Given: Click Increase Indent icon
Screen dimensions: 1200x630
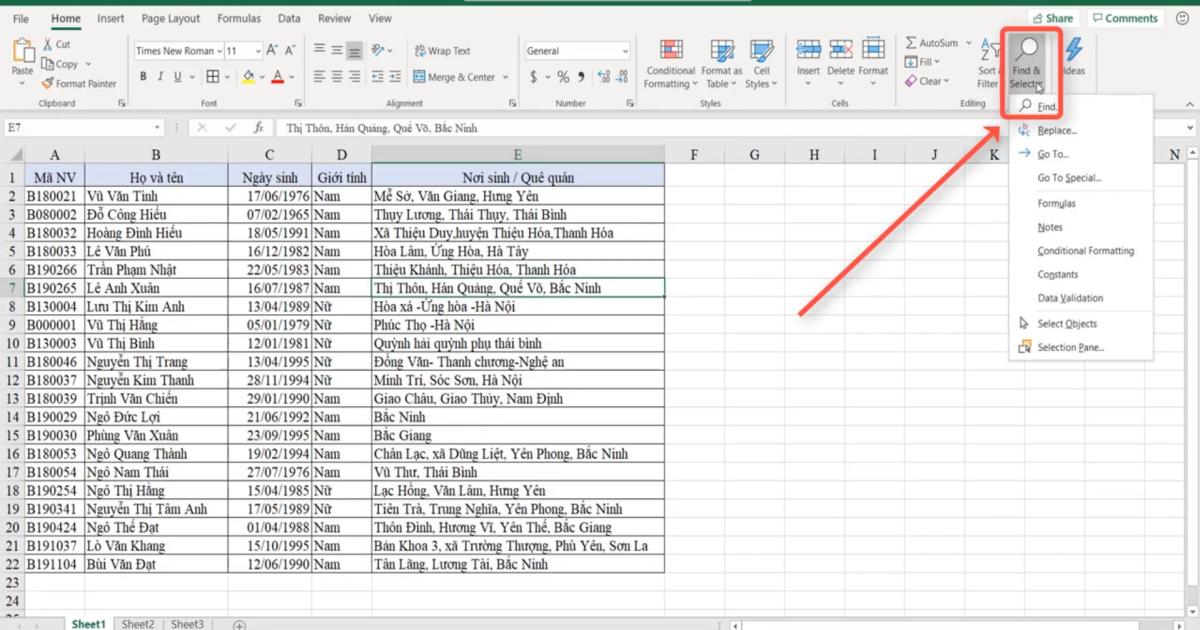Looking at the screenshot, I should (395, 77).
